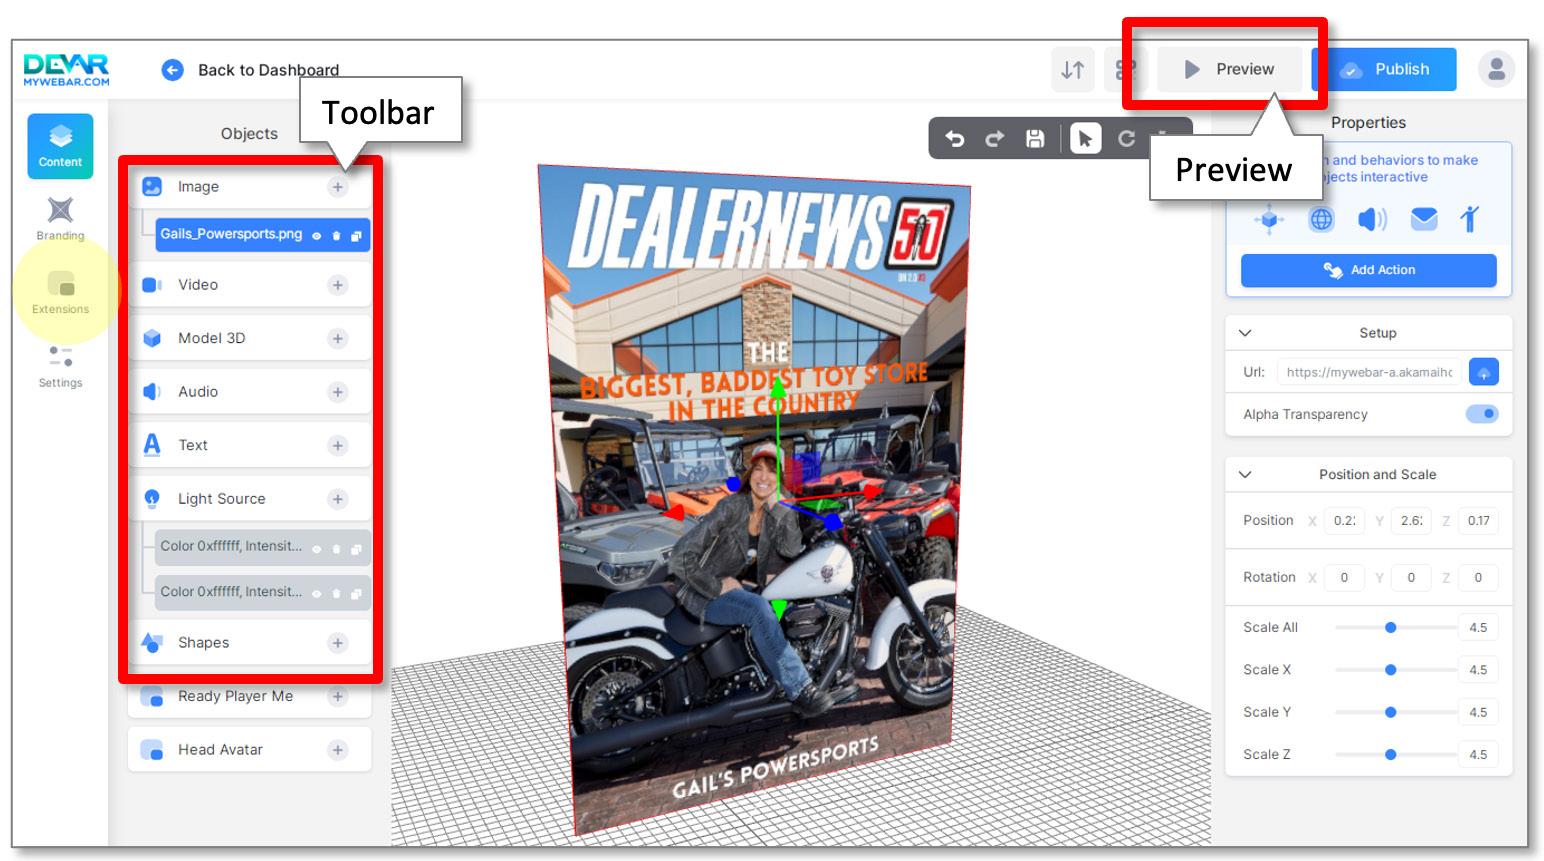Click the redo arrow in the canvas toolbar

pyautogui.click(x=994, y=139)
